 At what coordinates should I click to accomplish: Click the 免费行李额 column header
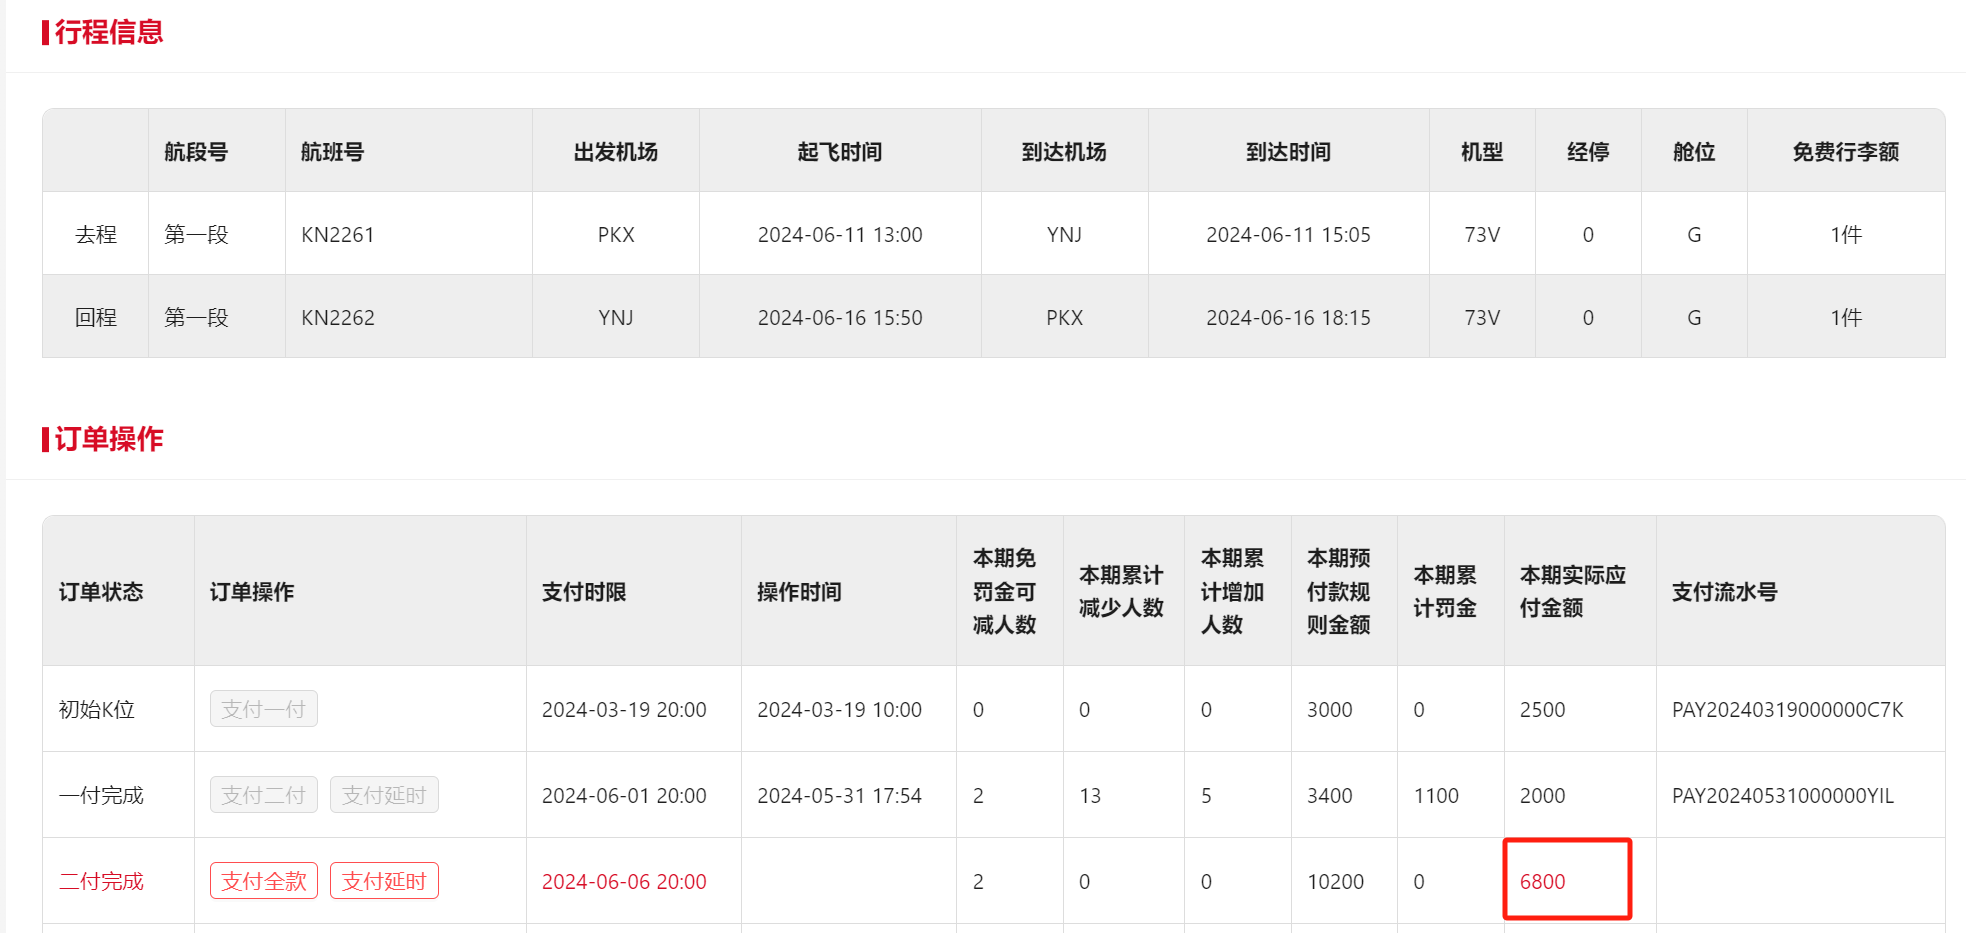[1845, 152]
